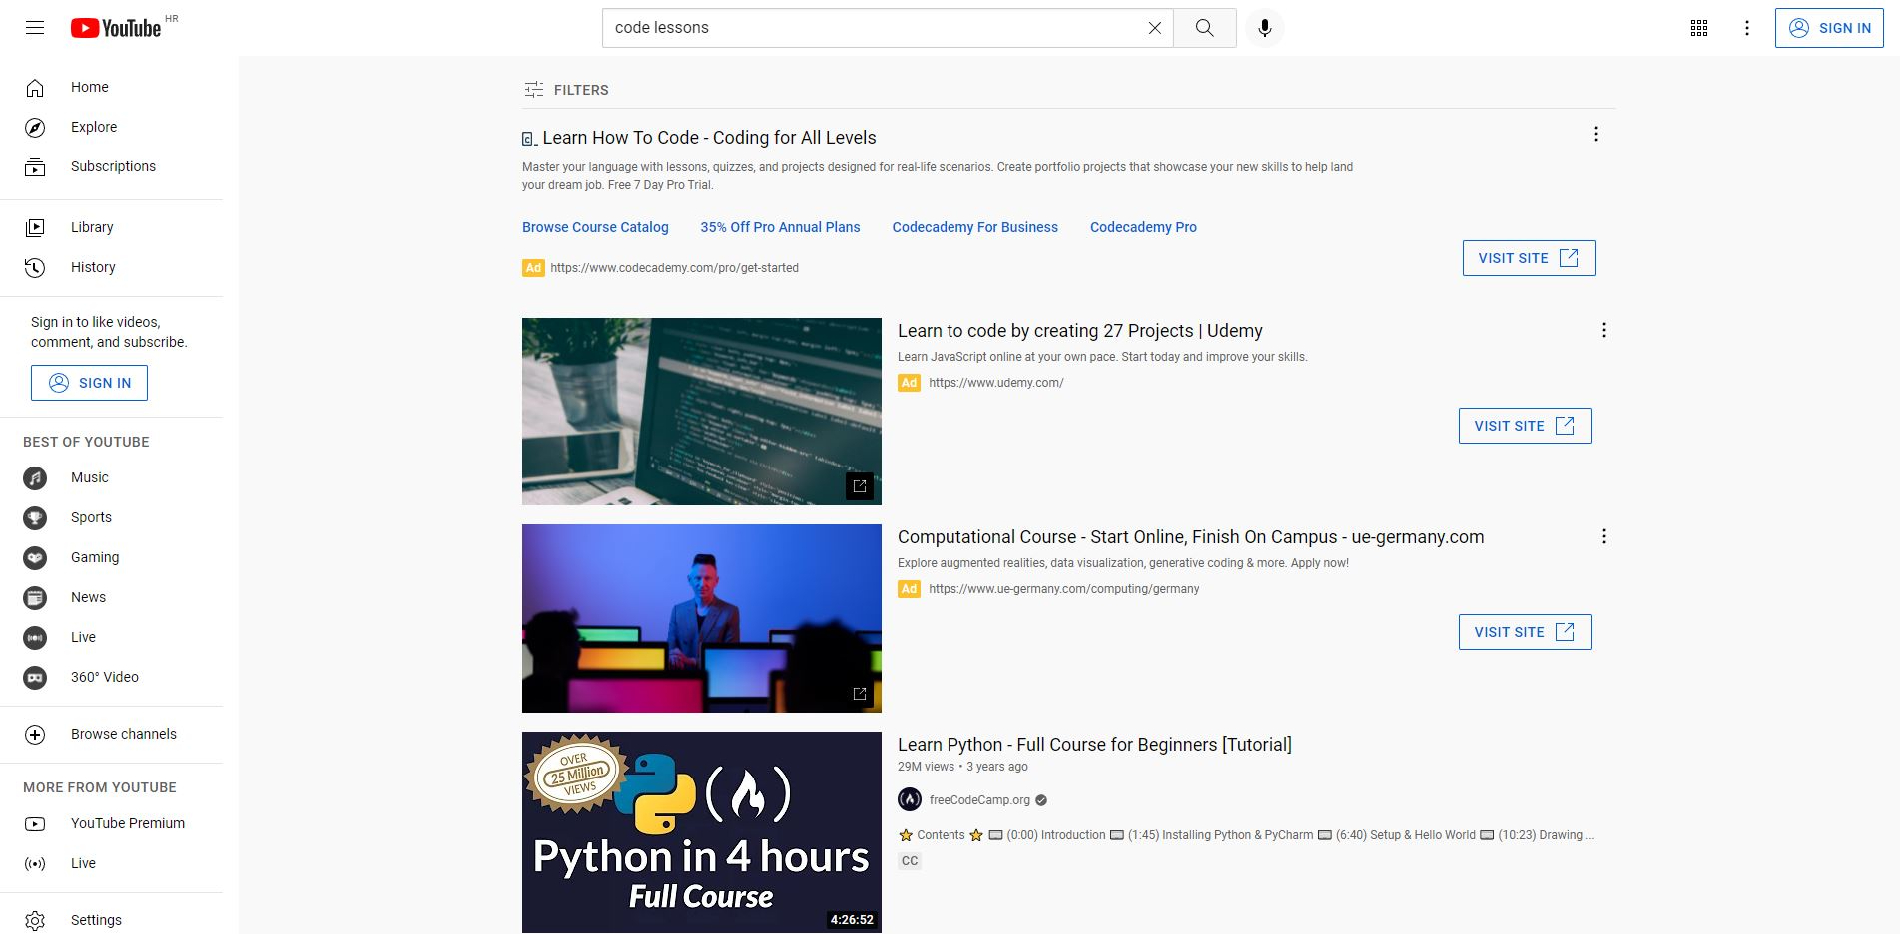Click the Home sidebar icon

click(35, 88)
